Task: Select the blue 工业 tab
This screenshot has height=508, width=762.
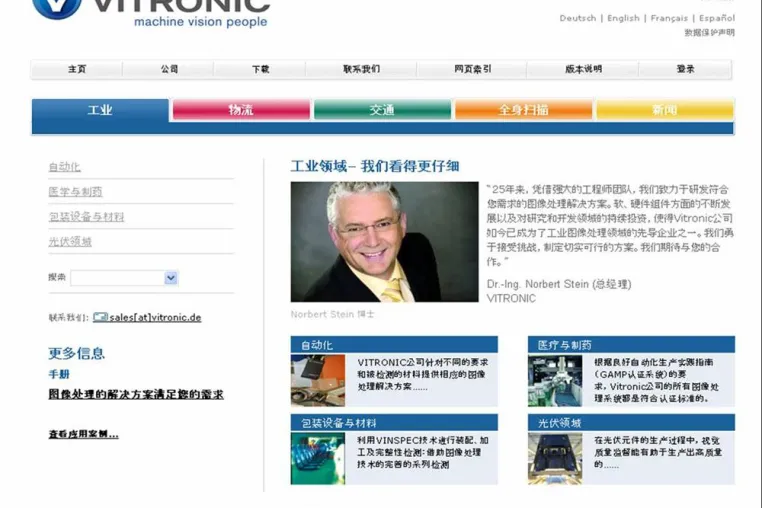Action: tap(100, 110)
